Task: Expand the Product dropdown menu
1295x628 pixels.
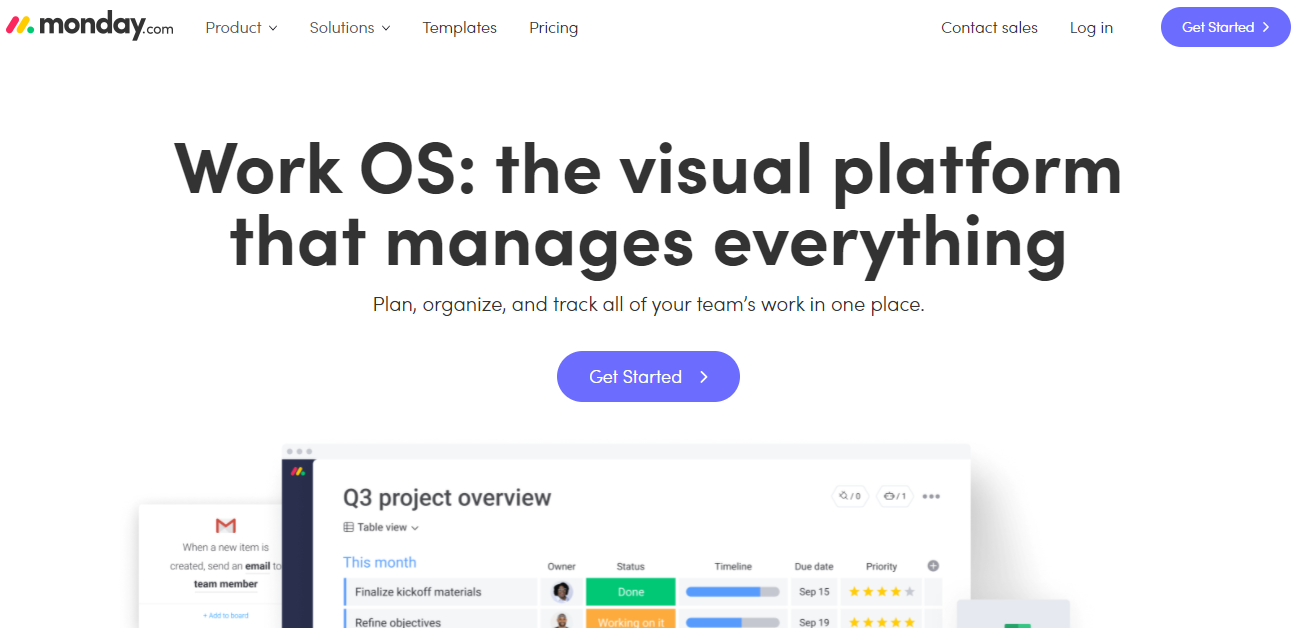Action: [241, 28]
